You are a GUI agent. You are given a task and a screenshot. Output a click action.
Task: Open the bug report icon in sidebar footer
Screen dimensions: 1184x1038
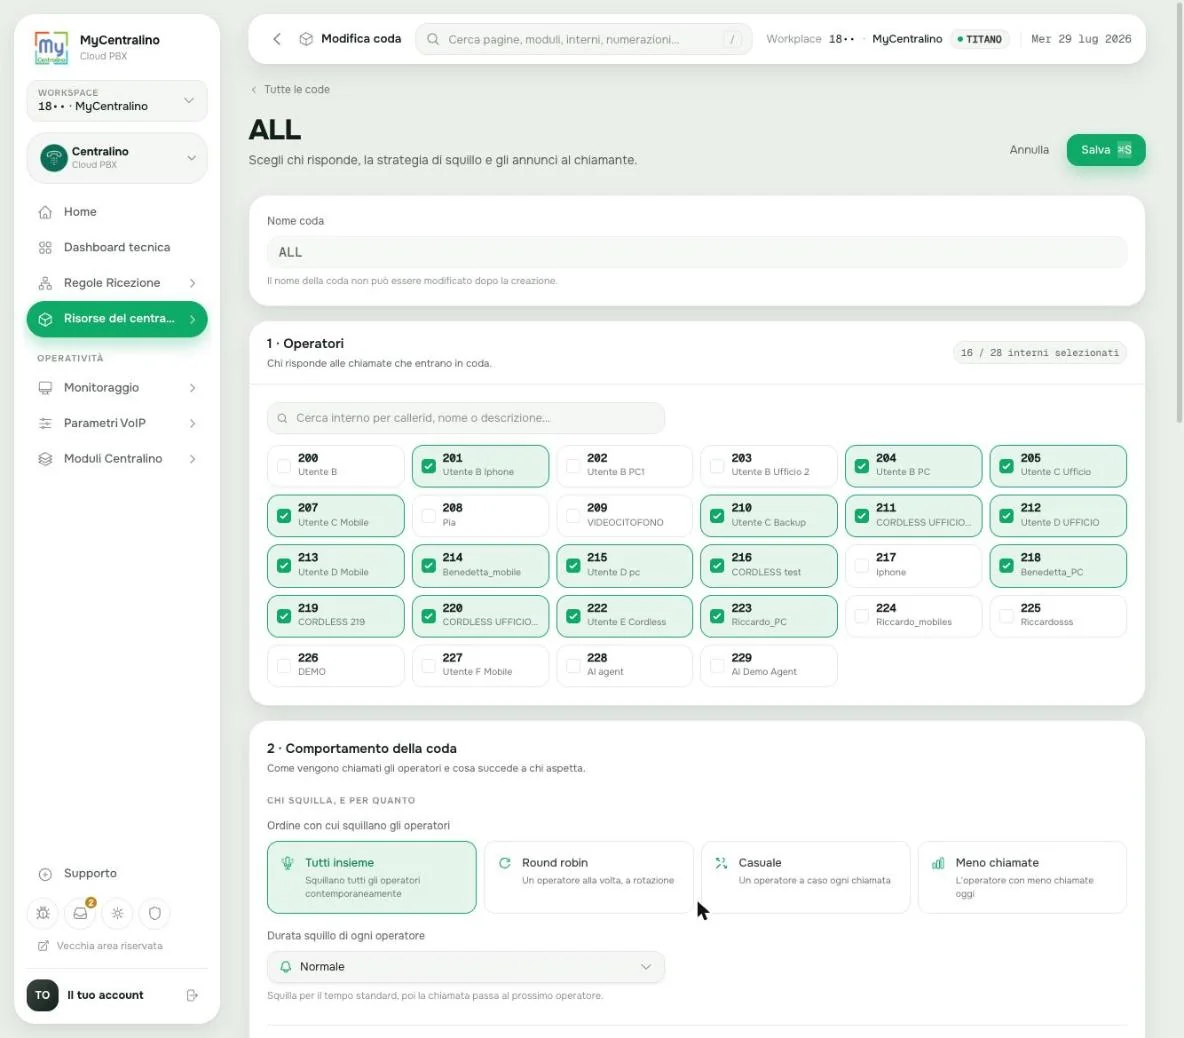[x=43, y=913]
